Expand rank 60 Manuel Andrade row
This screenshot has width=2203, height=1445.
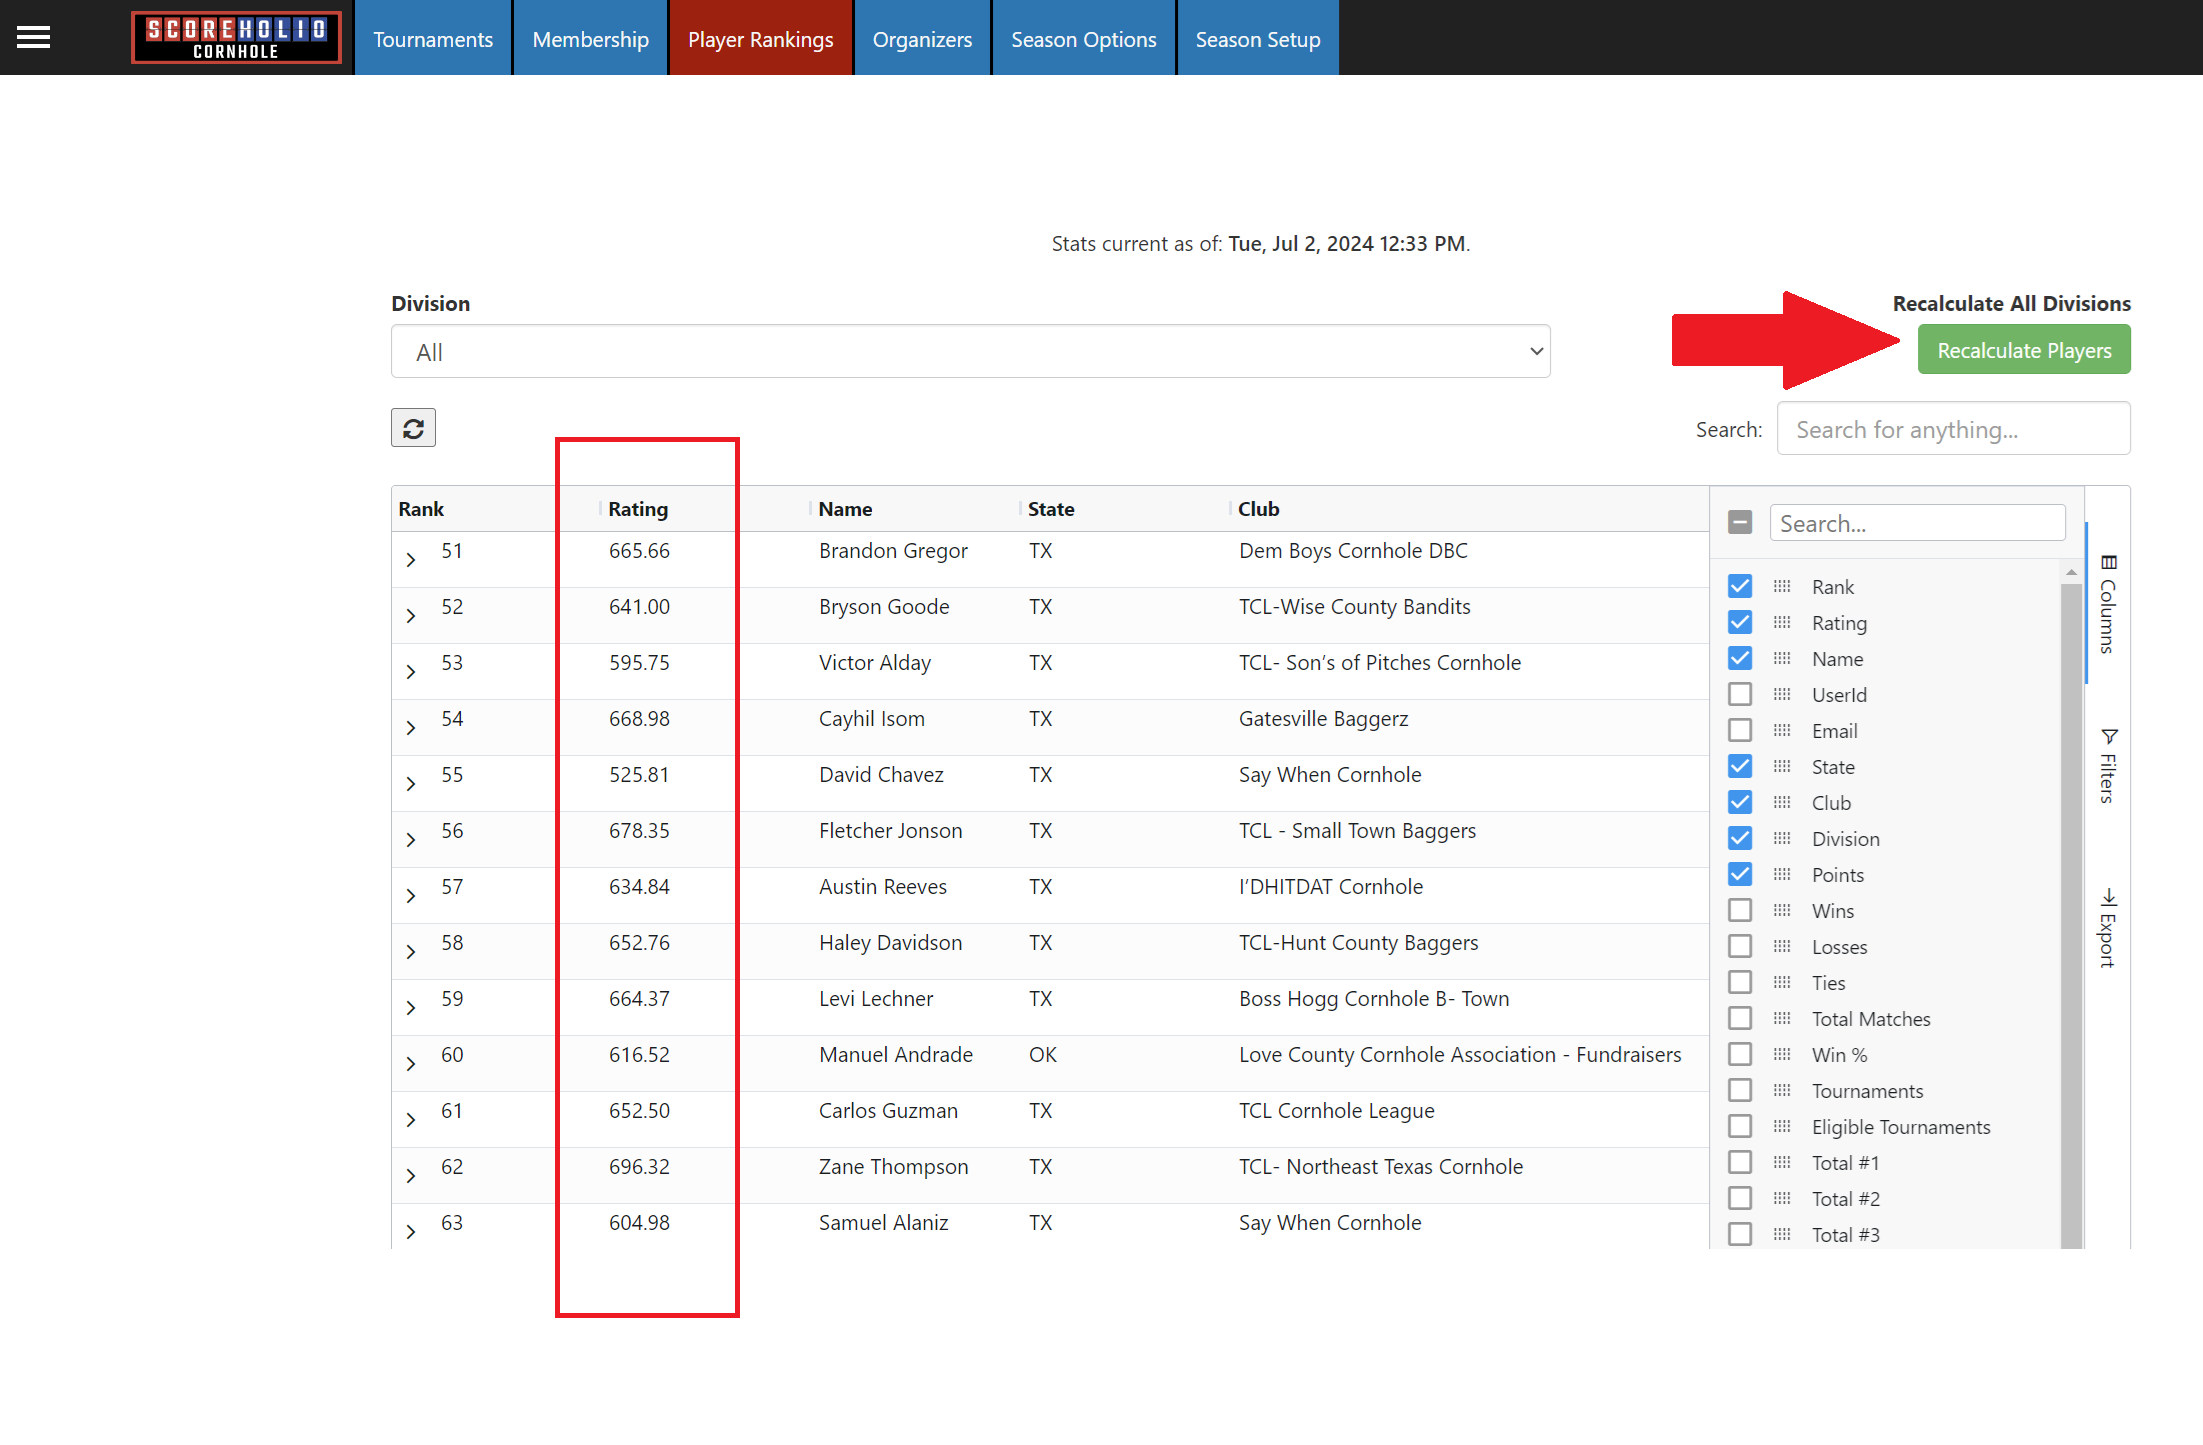click(x=411, y=1064)
